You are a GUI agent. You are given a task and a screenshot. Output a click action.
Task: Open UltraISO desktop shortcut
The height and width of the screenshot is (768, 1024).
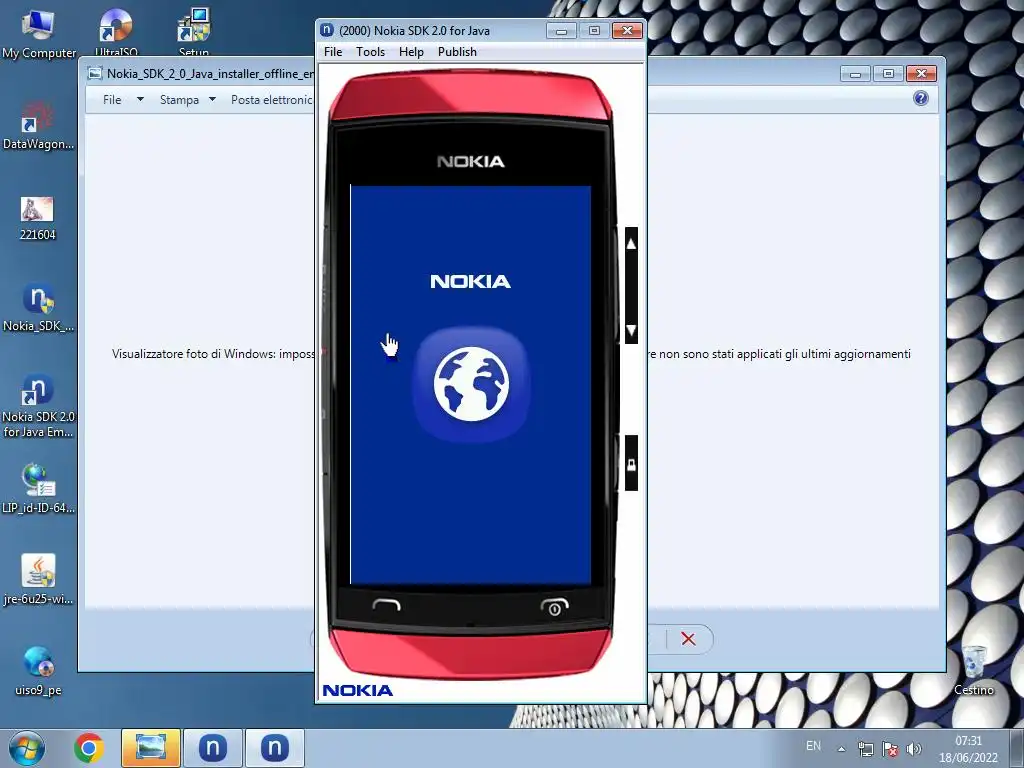pyautogui.click(x=116, y=33)
